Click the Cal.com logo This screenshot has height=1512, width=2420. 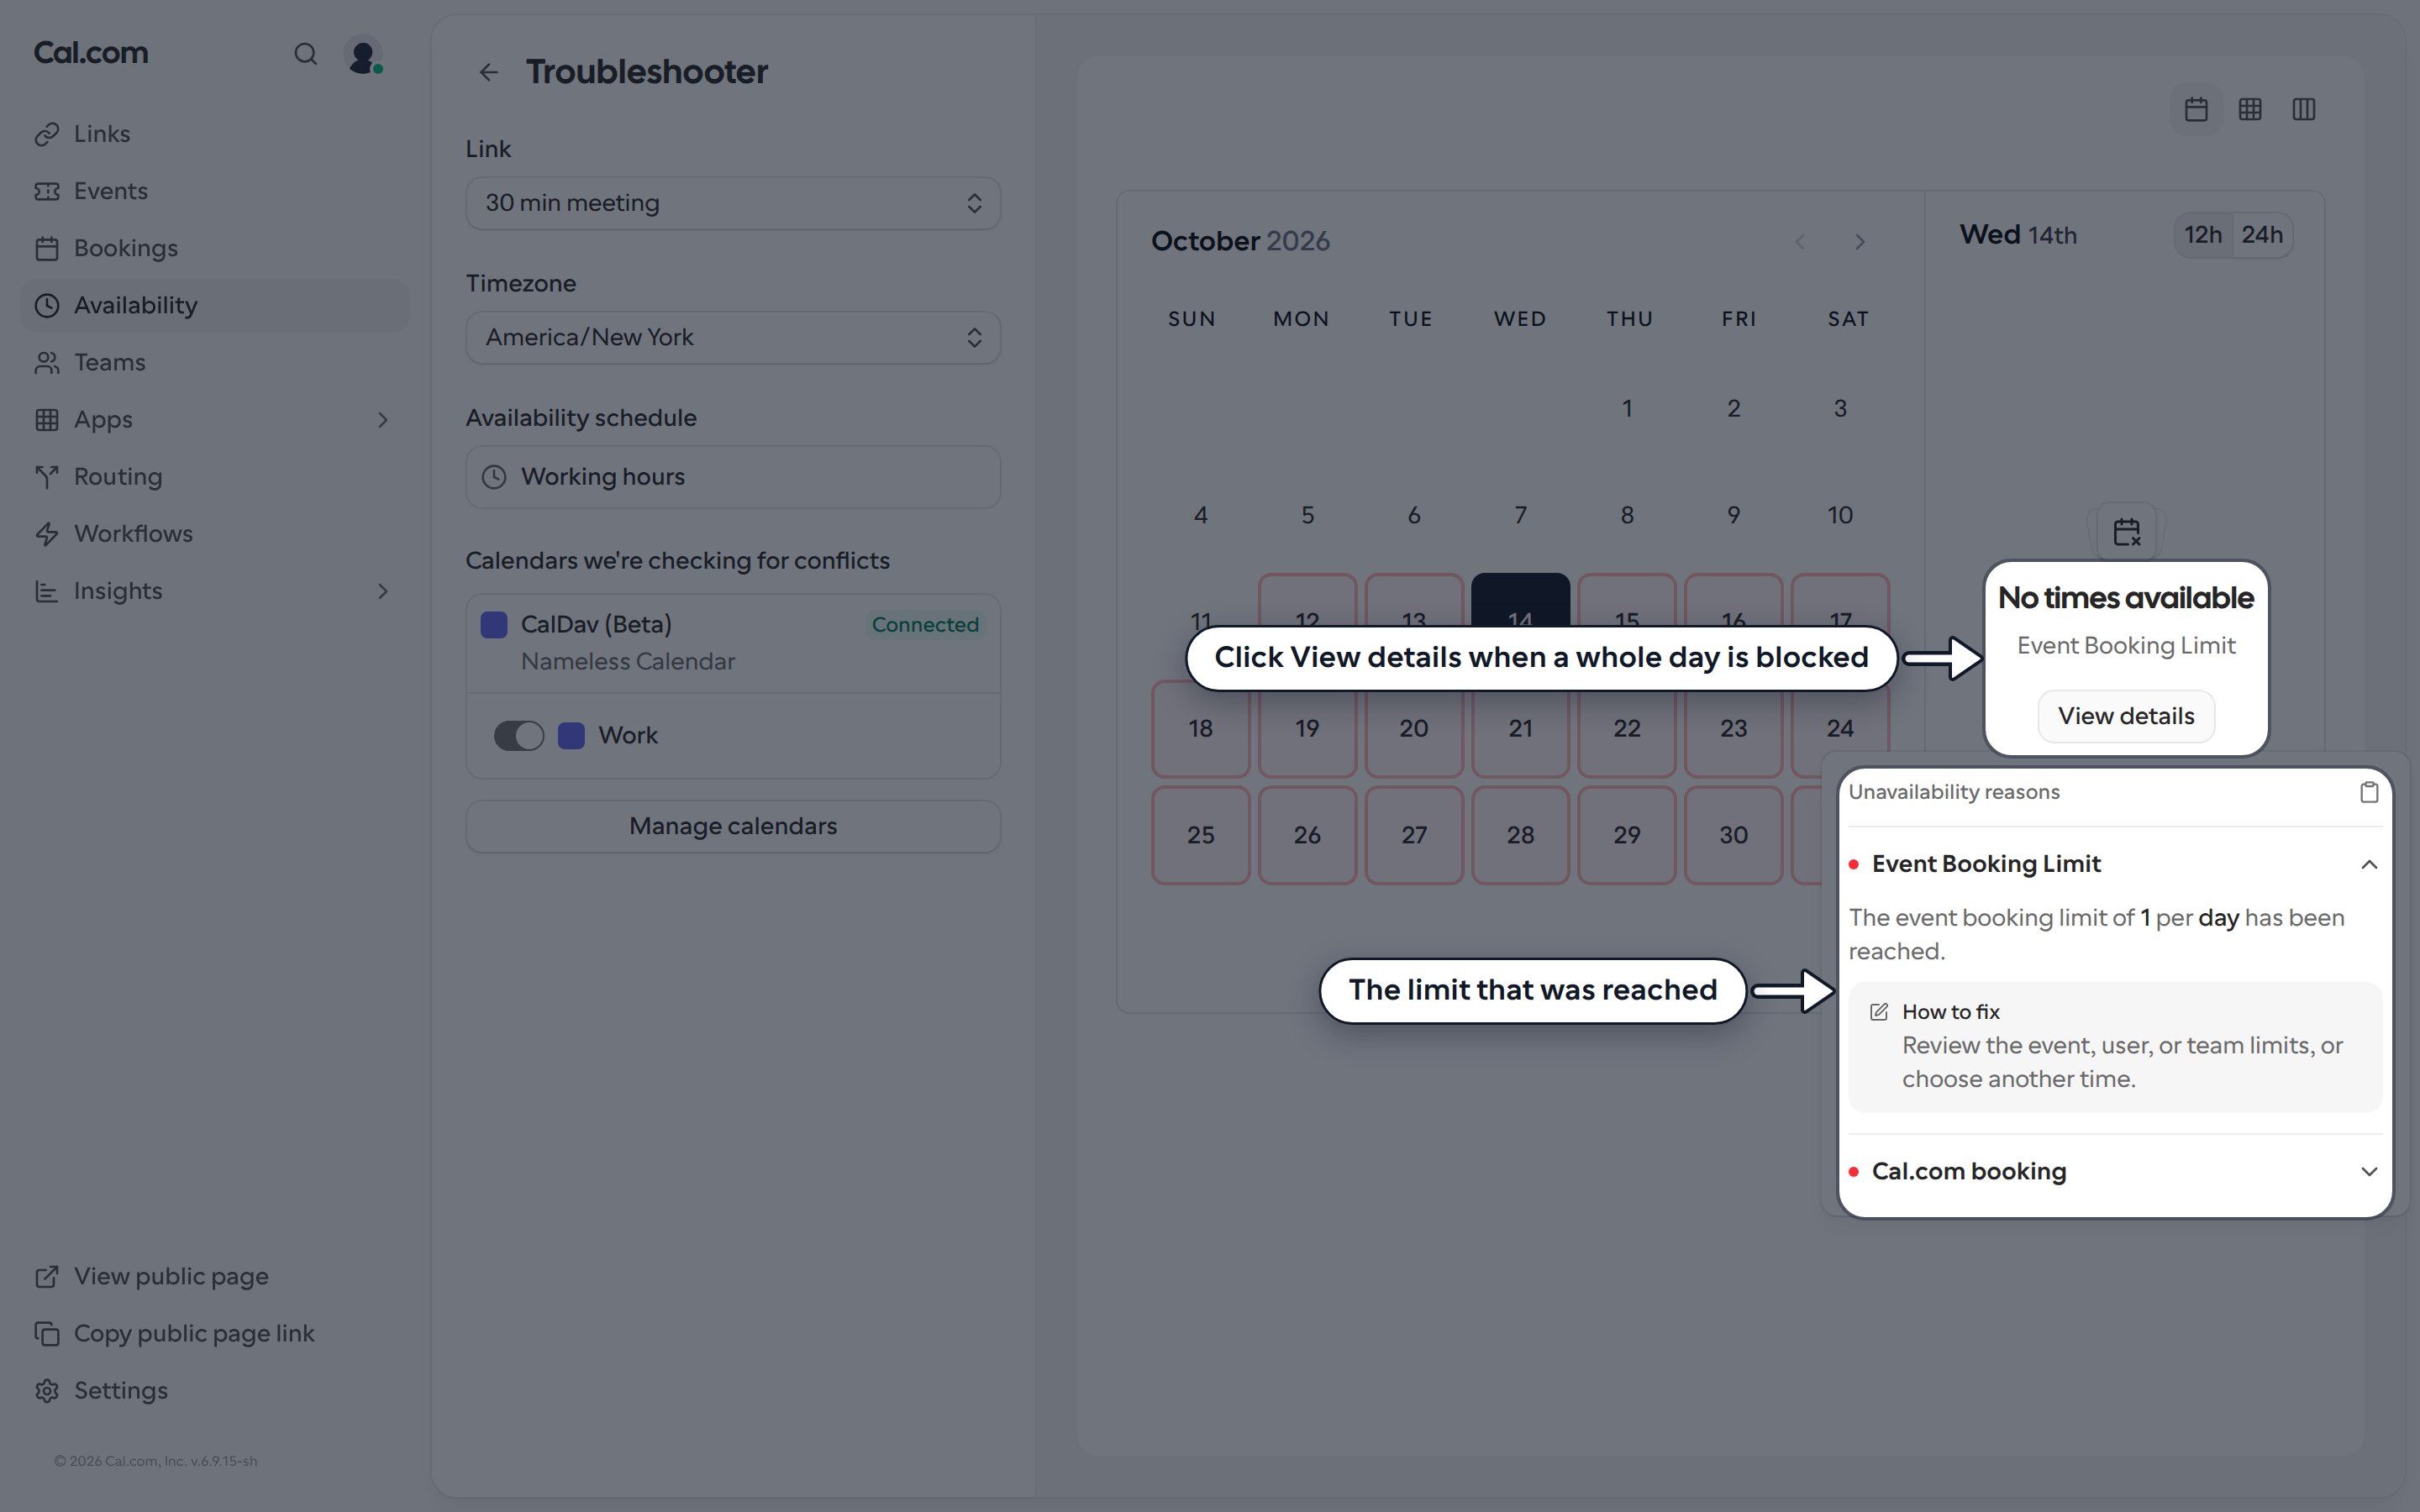click(x=91, y=53)
